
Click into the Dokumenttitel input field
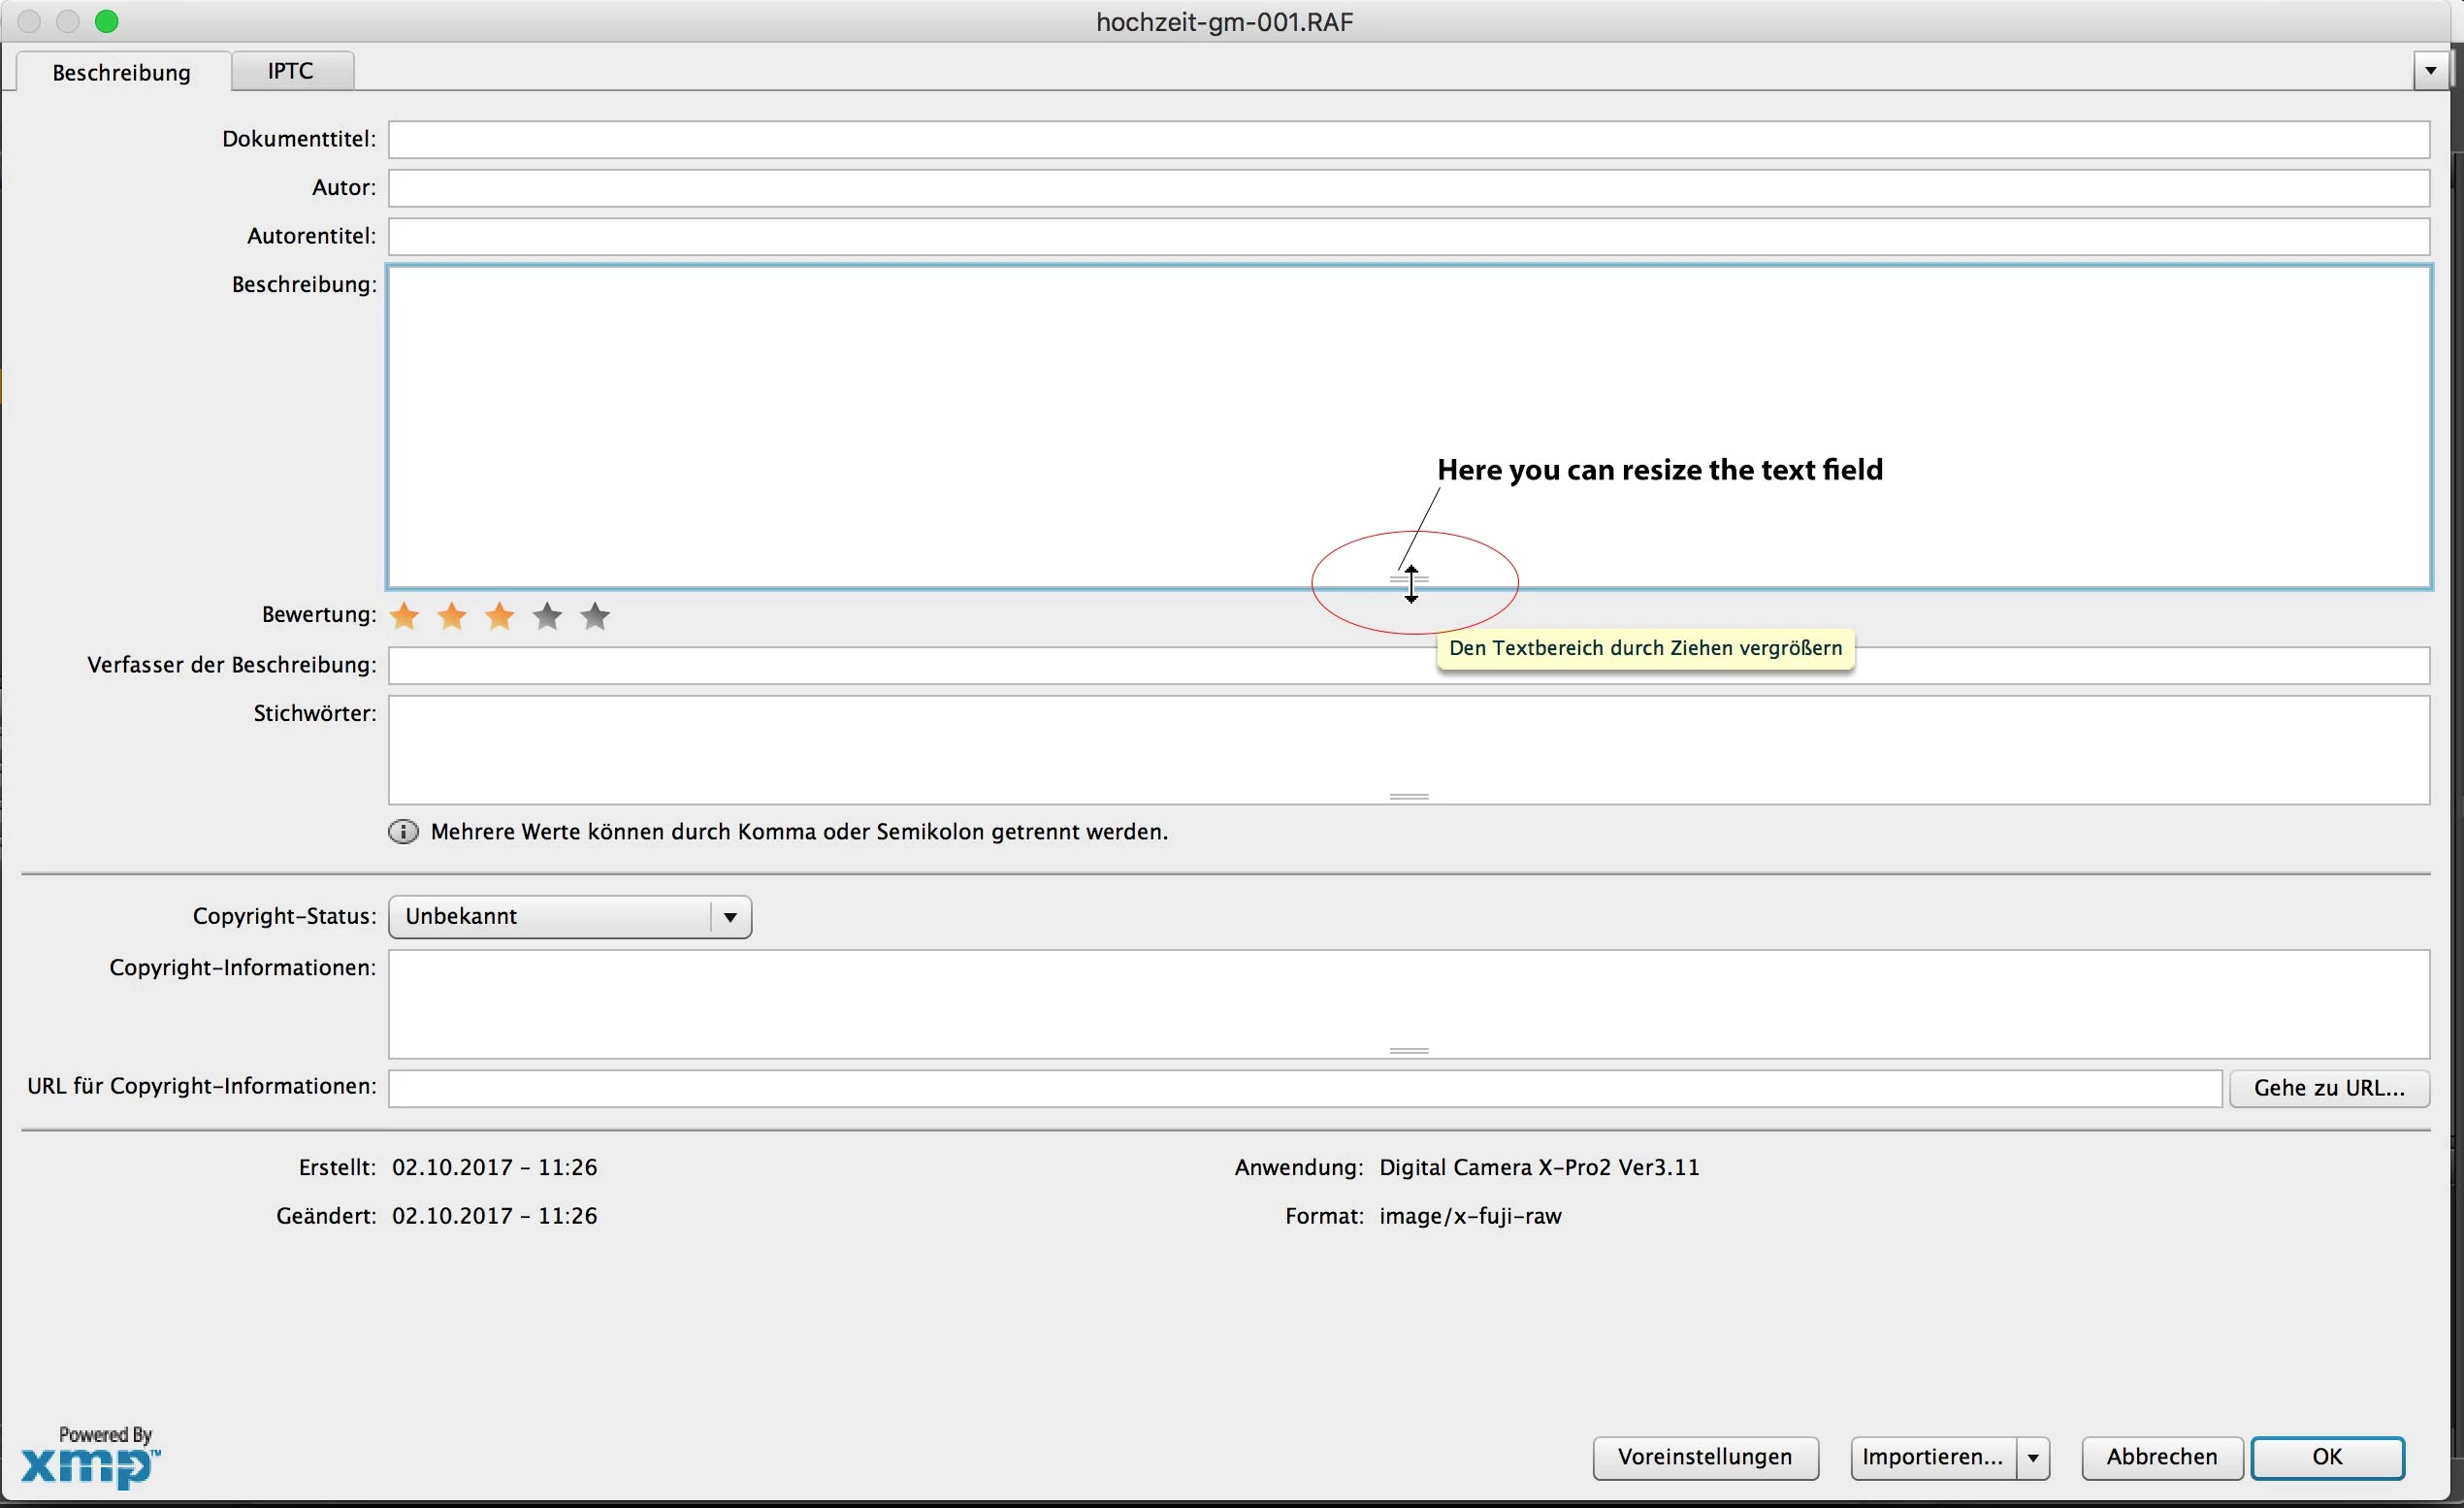coord(1408,140)
